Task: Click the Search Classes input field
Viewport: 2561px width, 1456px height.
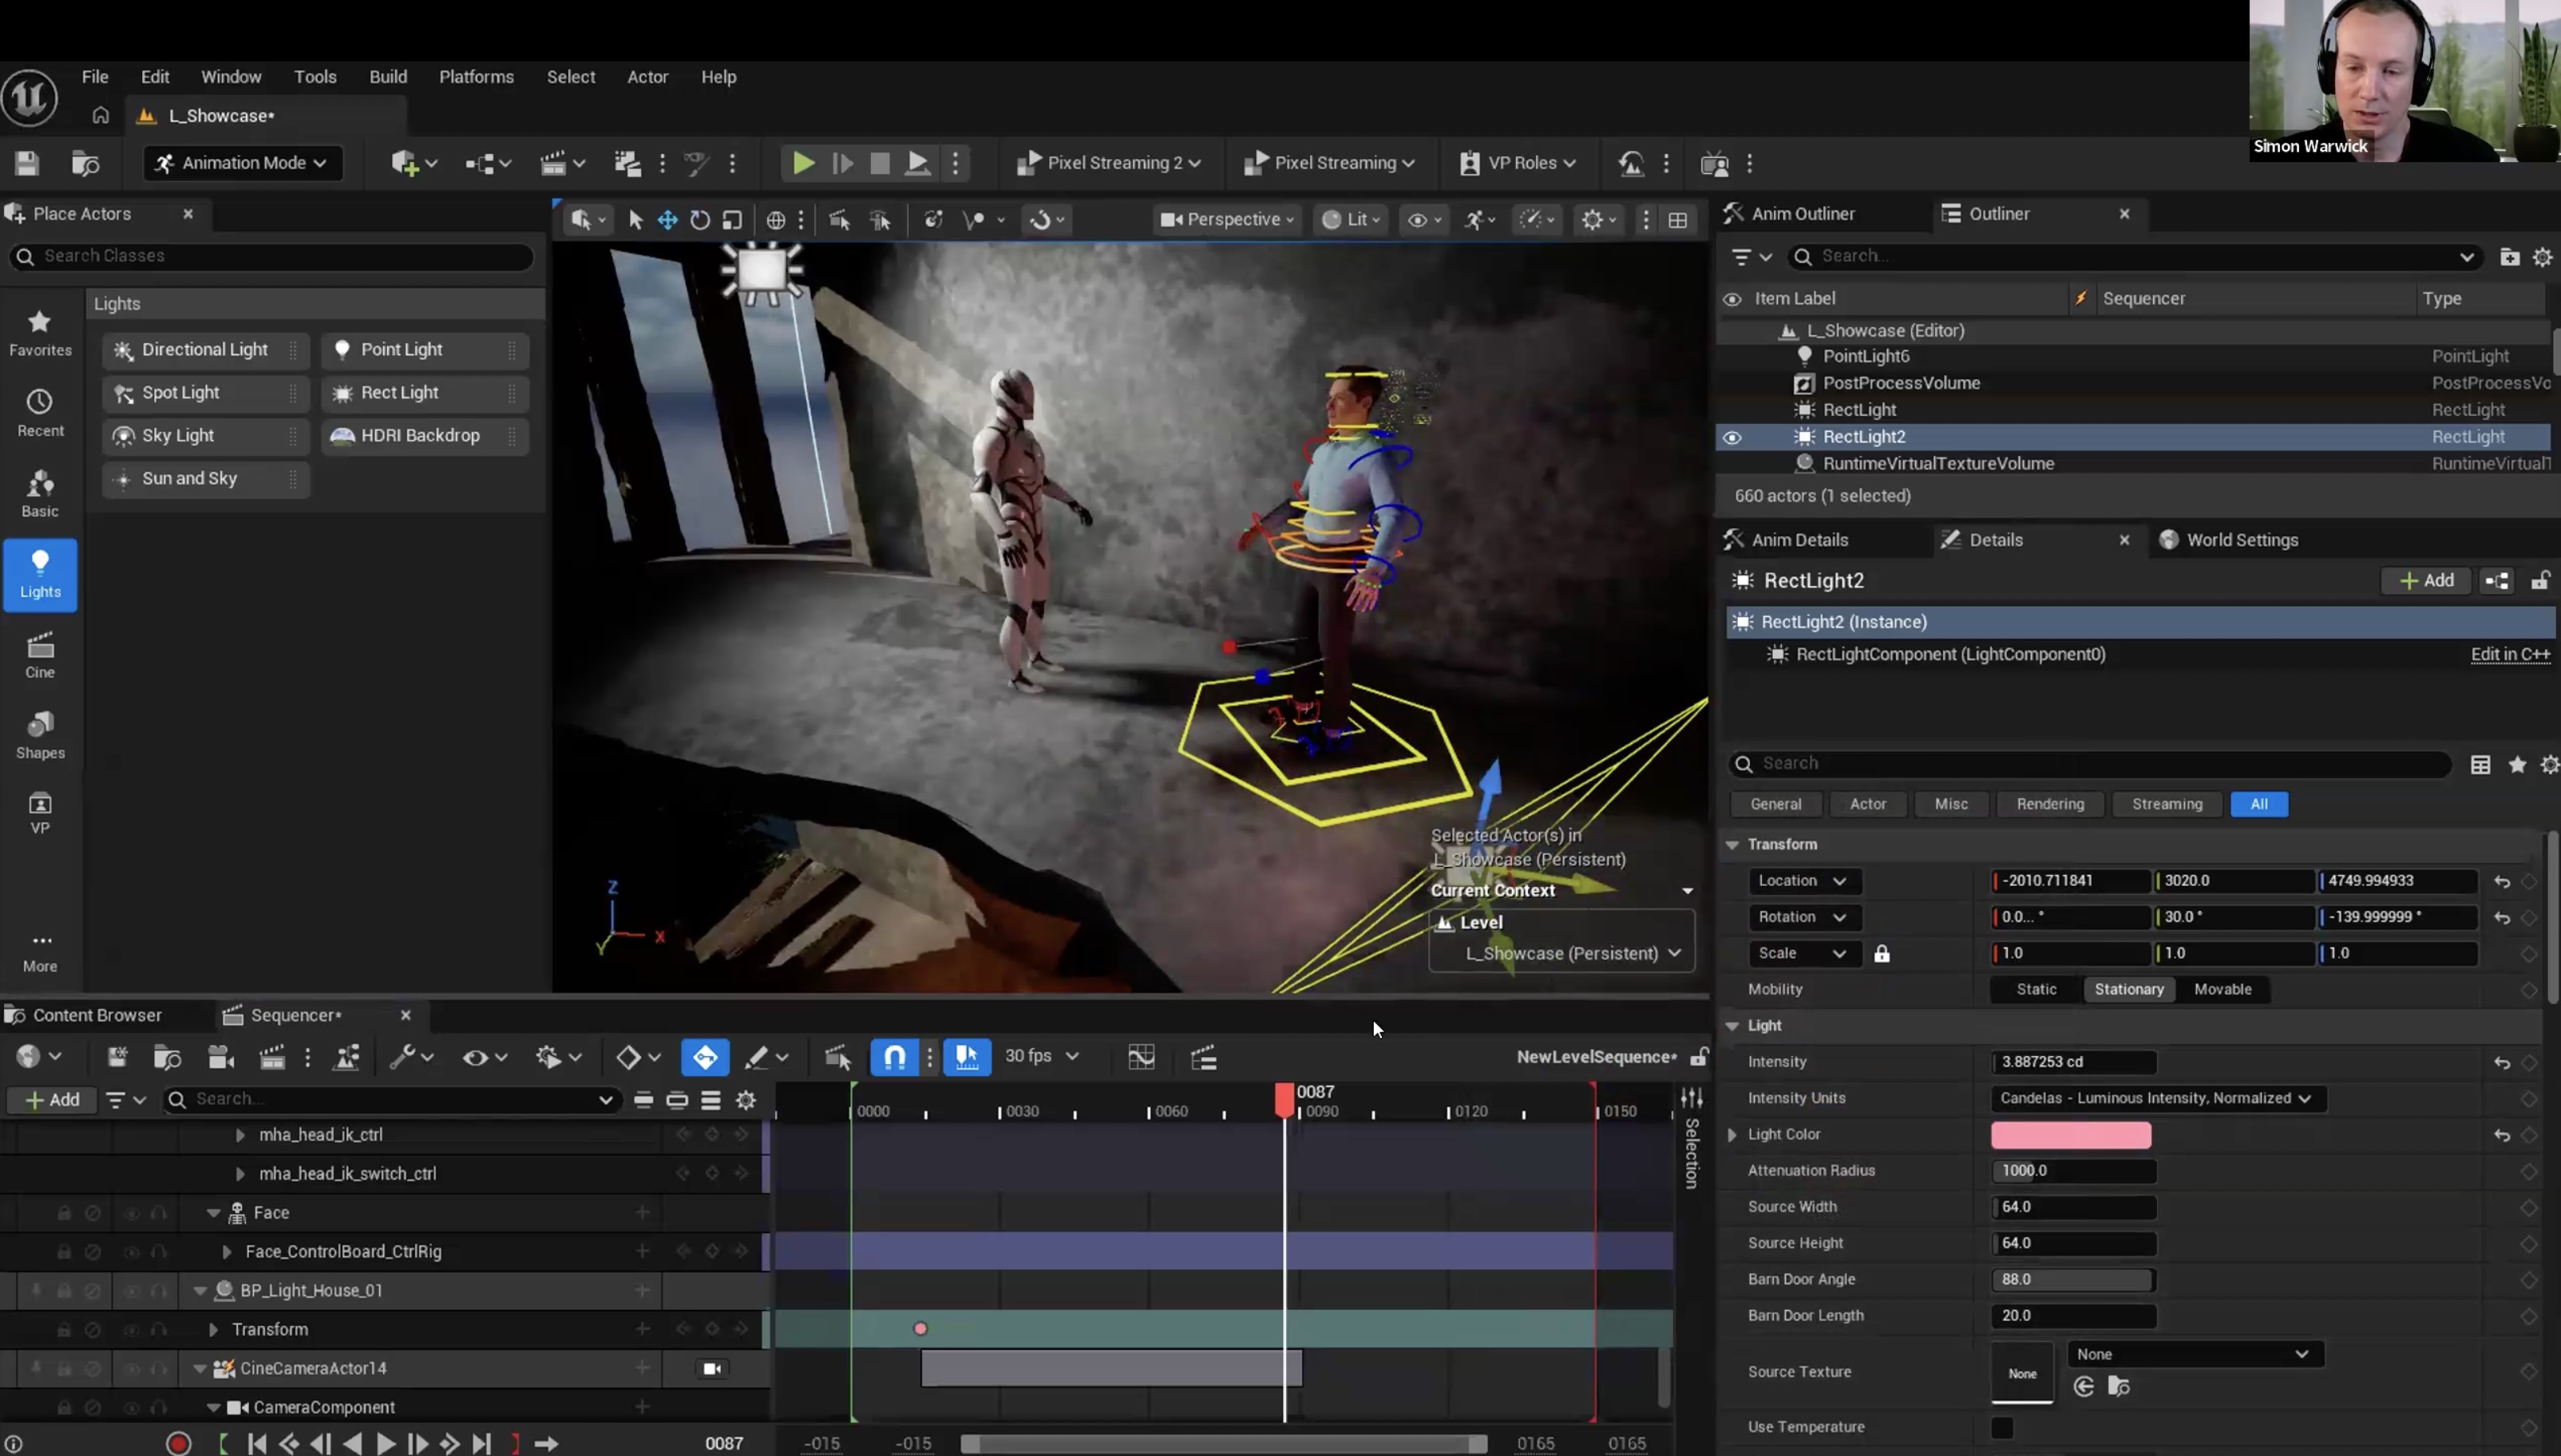Action: (x=271, y=256)
